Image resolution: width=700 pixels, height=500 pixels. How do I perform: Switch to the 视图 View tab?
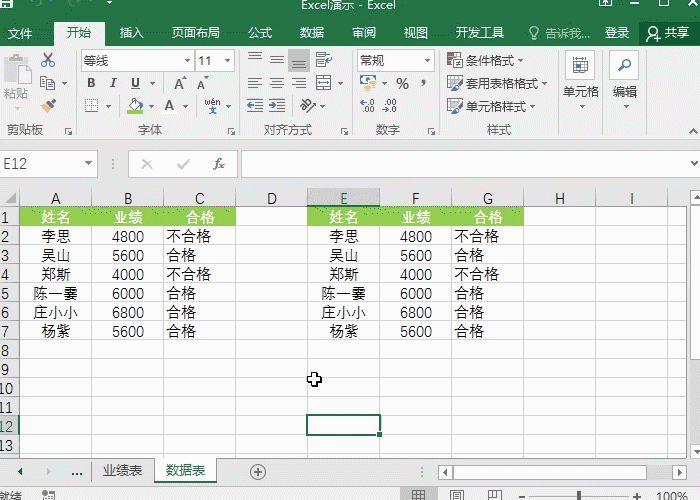(416, 33)
